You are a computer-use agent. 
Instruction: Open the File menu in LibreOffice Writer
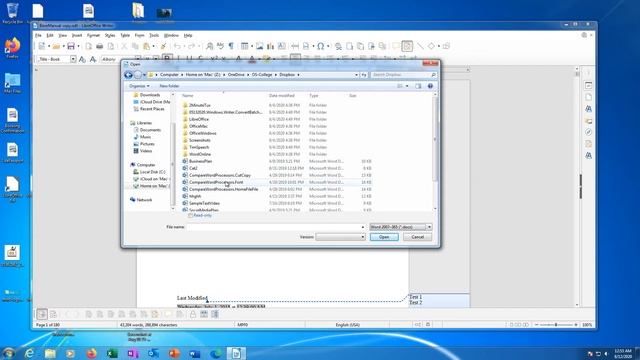pyautogui.click(x=38, y=36)
